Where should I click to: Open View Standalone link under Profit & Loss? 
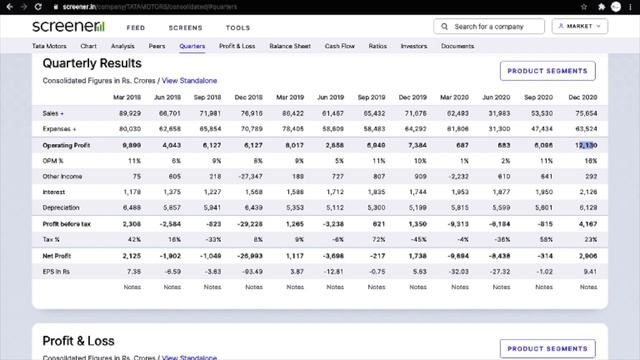click(x=189, y=357)
